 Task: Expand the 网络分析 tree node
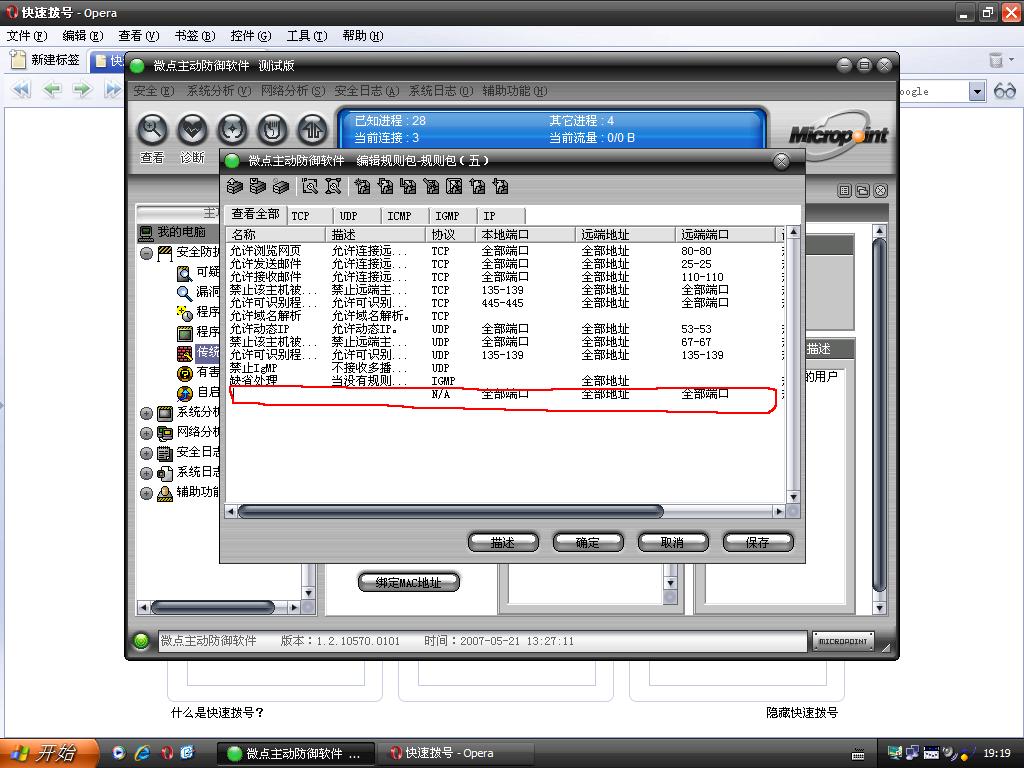146,433
